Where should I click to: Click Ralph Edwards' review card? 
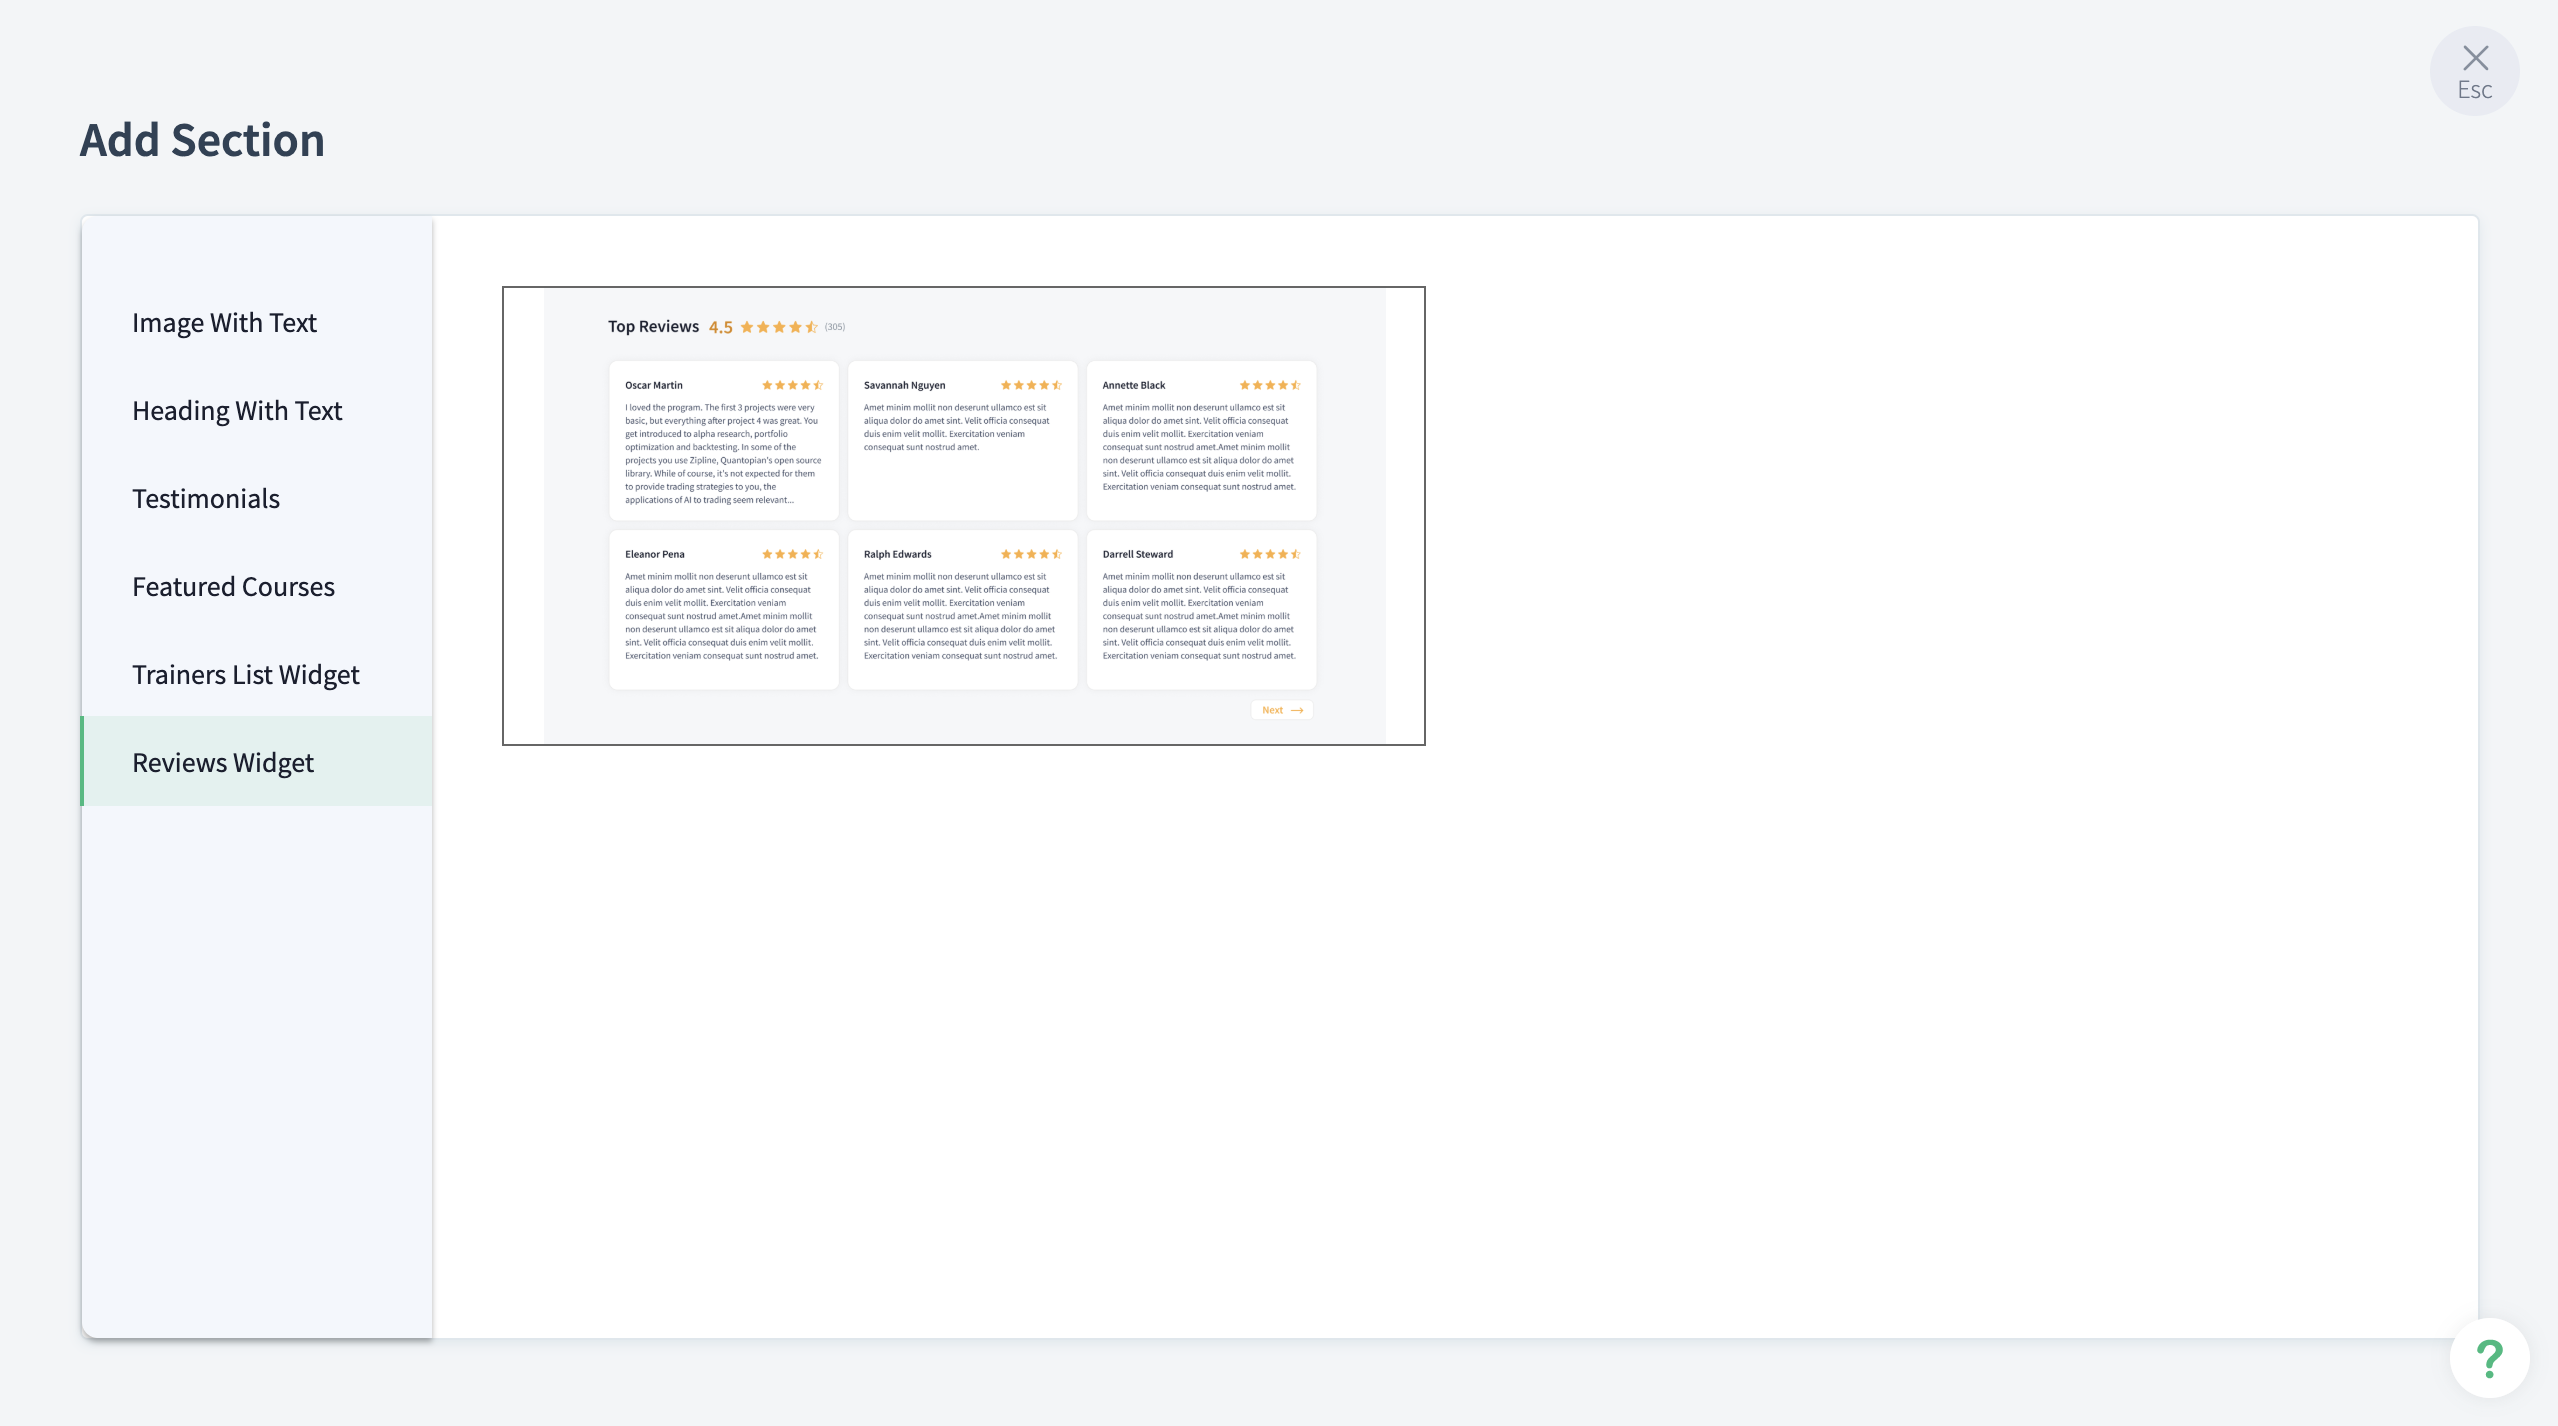(x=962, y=610)
